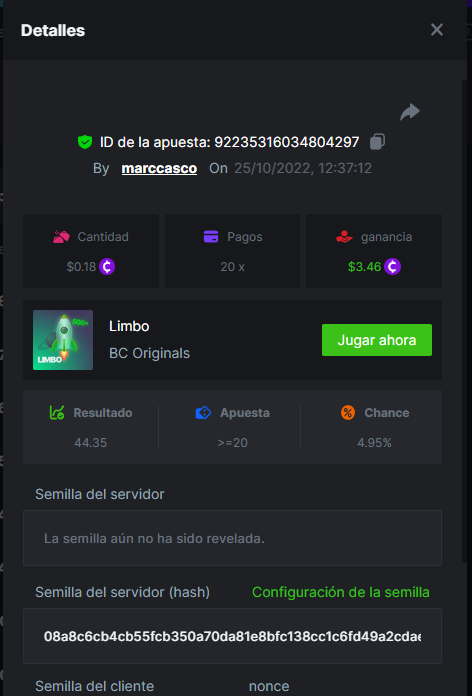
Task: Click the green Resultado chart icon
Action: click(57, 413)
